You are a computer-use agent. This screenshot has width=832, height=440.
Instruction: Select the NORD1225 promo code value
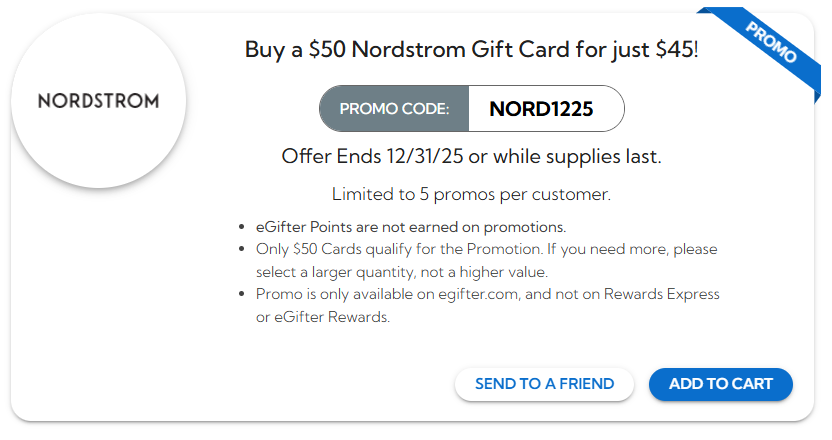click(x=541, y=109)
